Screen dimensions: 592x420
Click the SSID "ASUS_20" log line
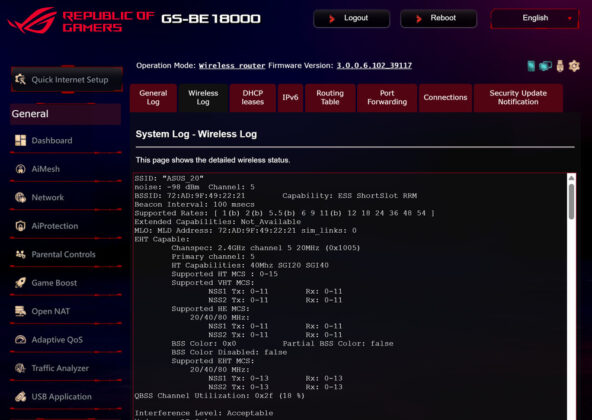pyautogui.click(x=169, y=178)
